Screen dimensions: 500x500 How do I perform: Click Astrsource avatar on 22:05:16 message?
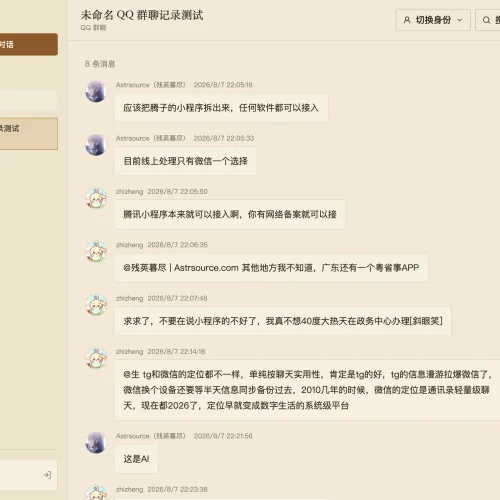tap(96, 91)
